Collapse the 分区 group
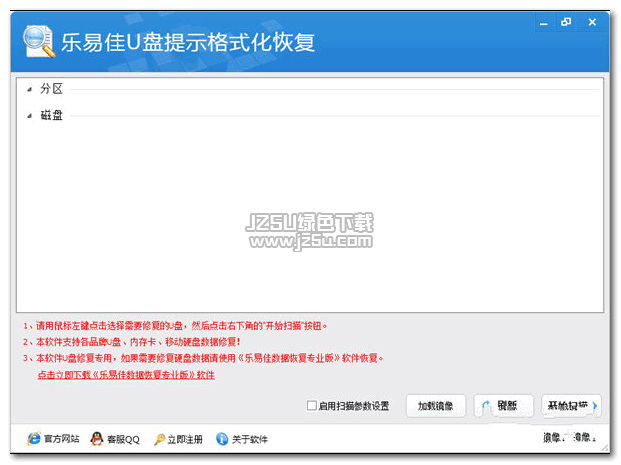 pos(29,90)
